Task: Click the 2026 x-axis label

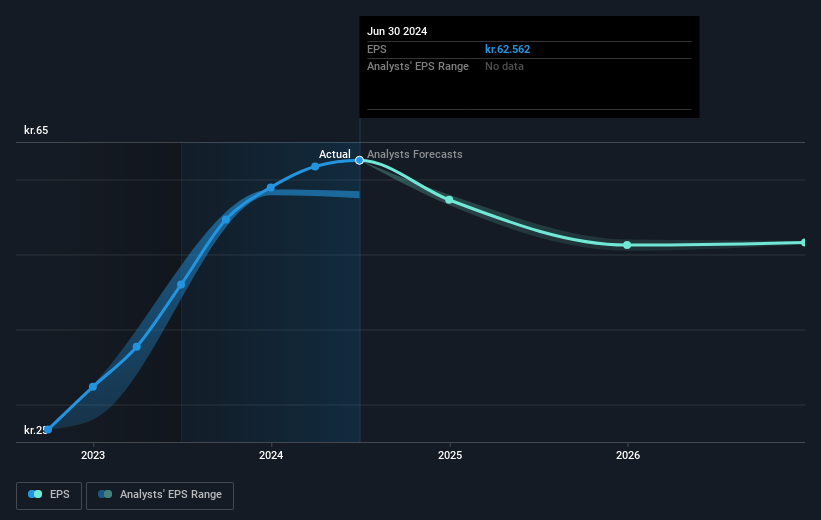Action: click(628, 456)
